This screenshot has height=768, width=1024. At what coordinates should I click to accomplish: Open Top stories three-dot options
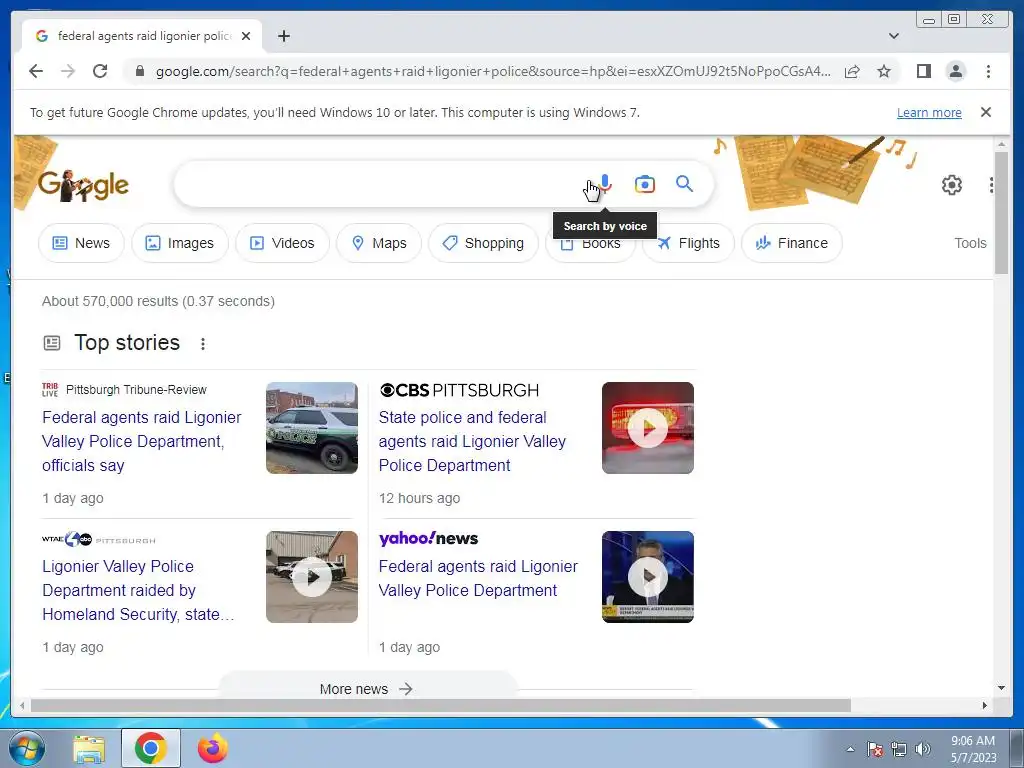(x=203, y=344)
